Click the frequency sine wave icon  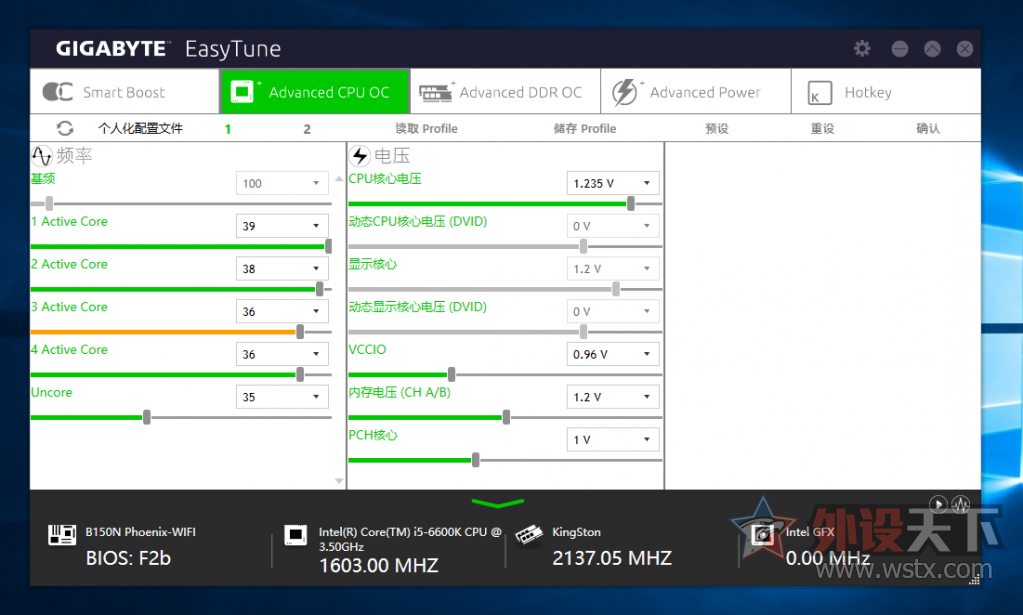[x=42, y=155]
